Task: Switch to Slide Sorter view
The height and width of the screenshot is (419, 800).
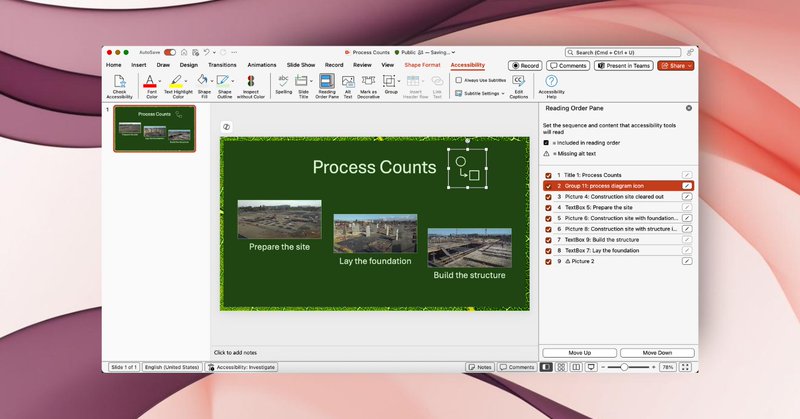Action: click(x=561, y=367)
